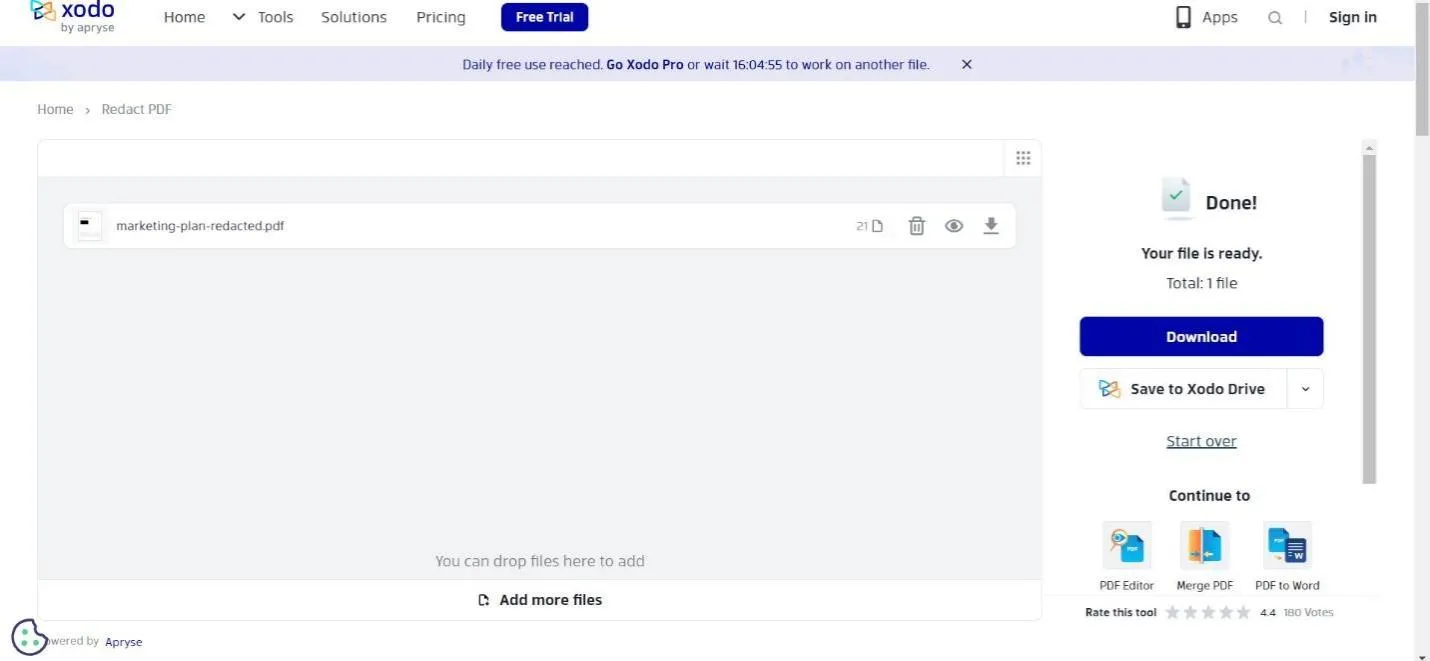Expand the Tools menu
This screenshot has width=1430, height=661.
263,18
